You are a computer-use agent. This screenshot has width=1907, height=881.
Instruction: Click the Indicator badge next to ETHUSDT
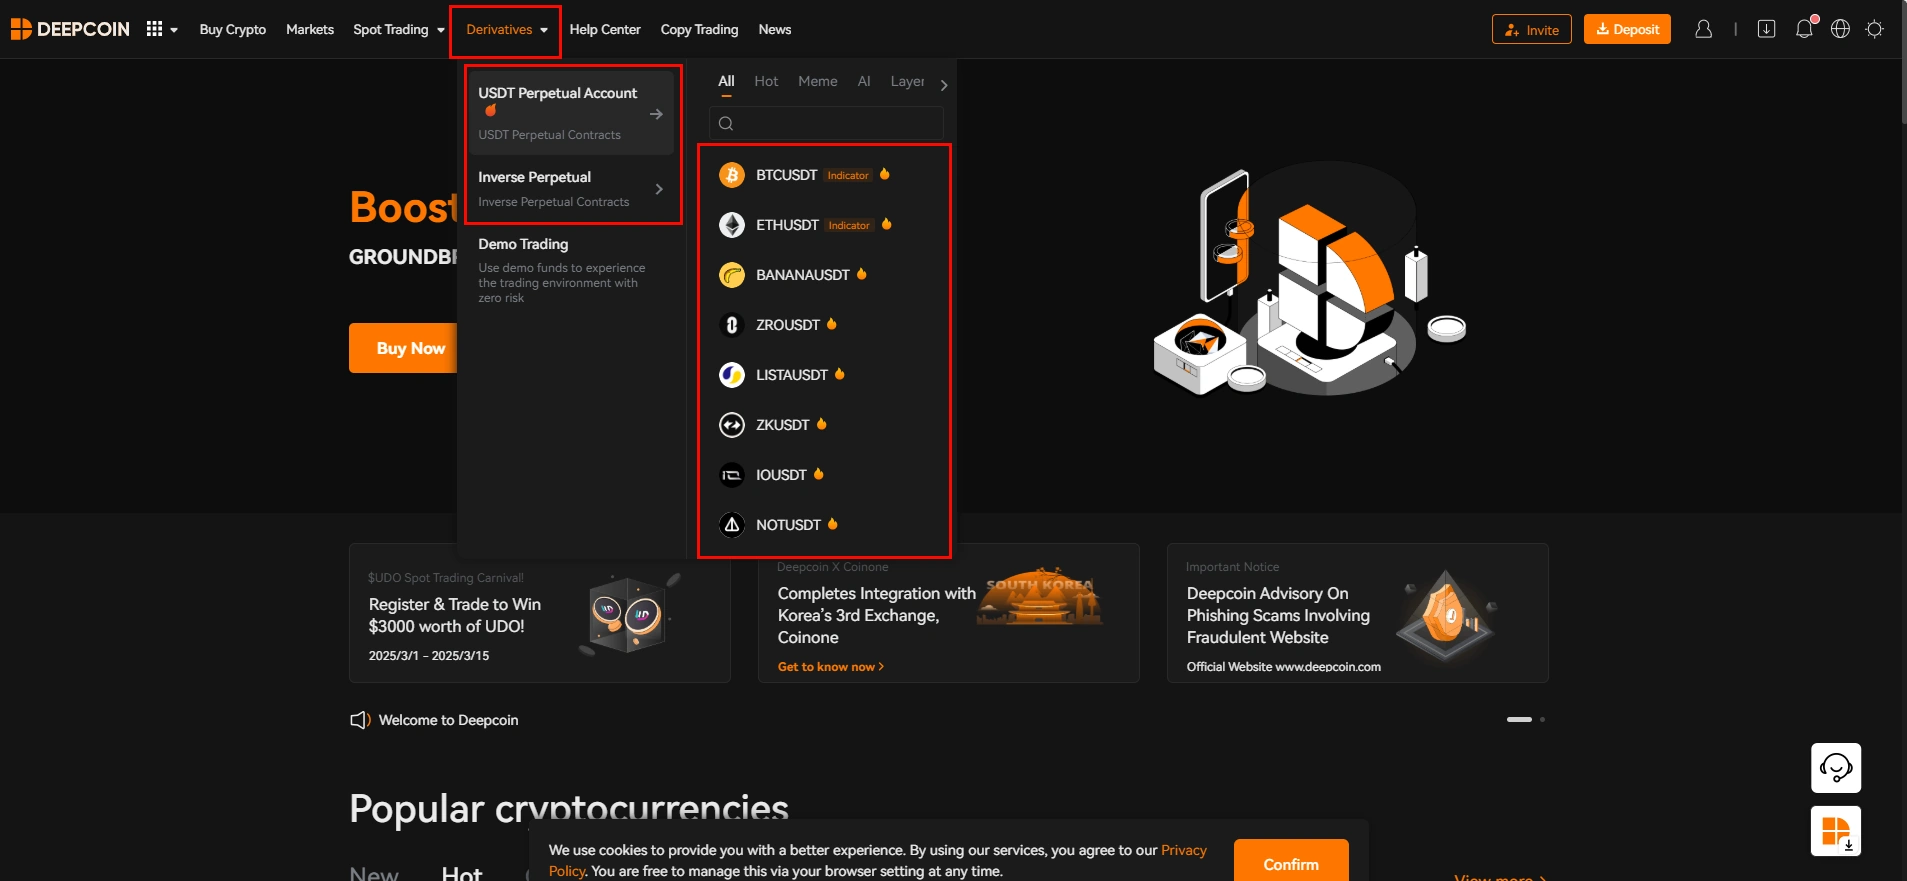click(849, 225)
